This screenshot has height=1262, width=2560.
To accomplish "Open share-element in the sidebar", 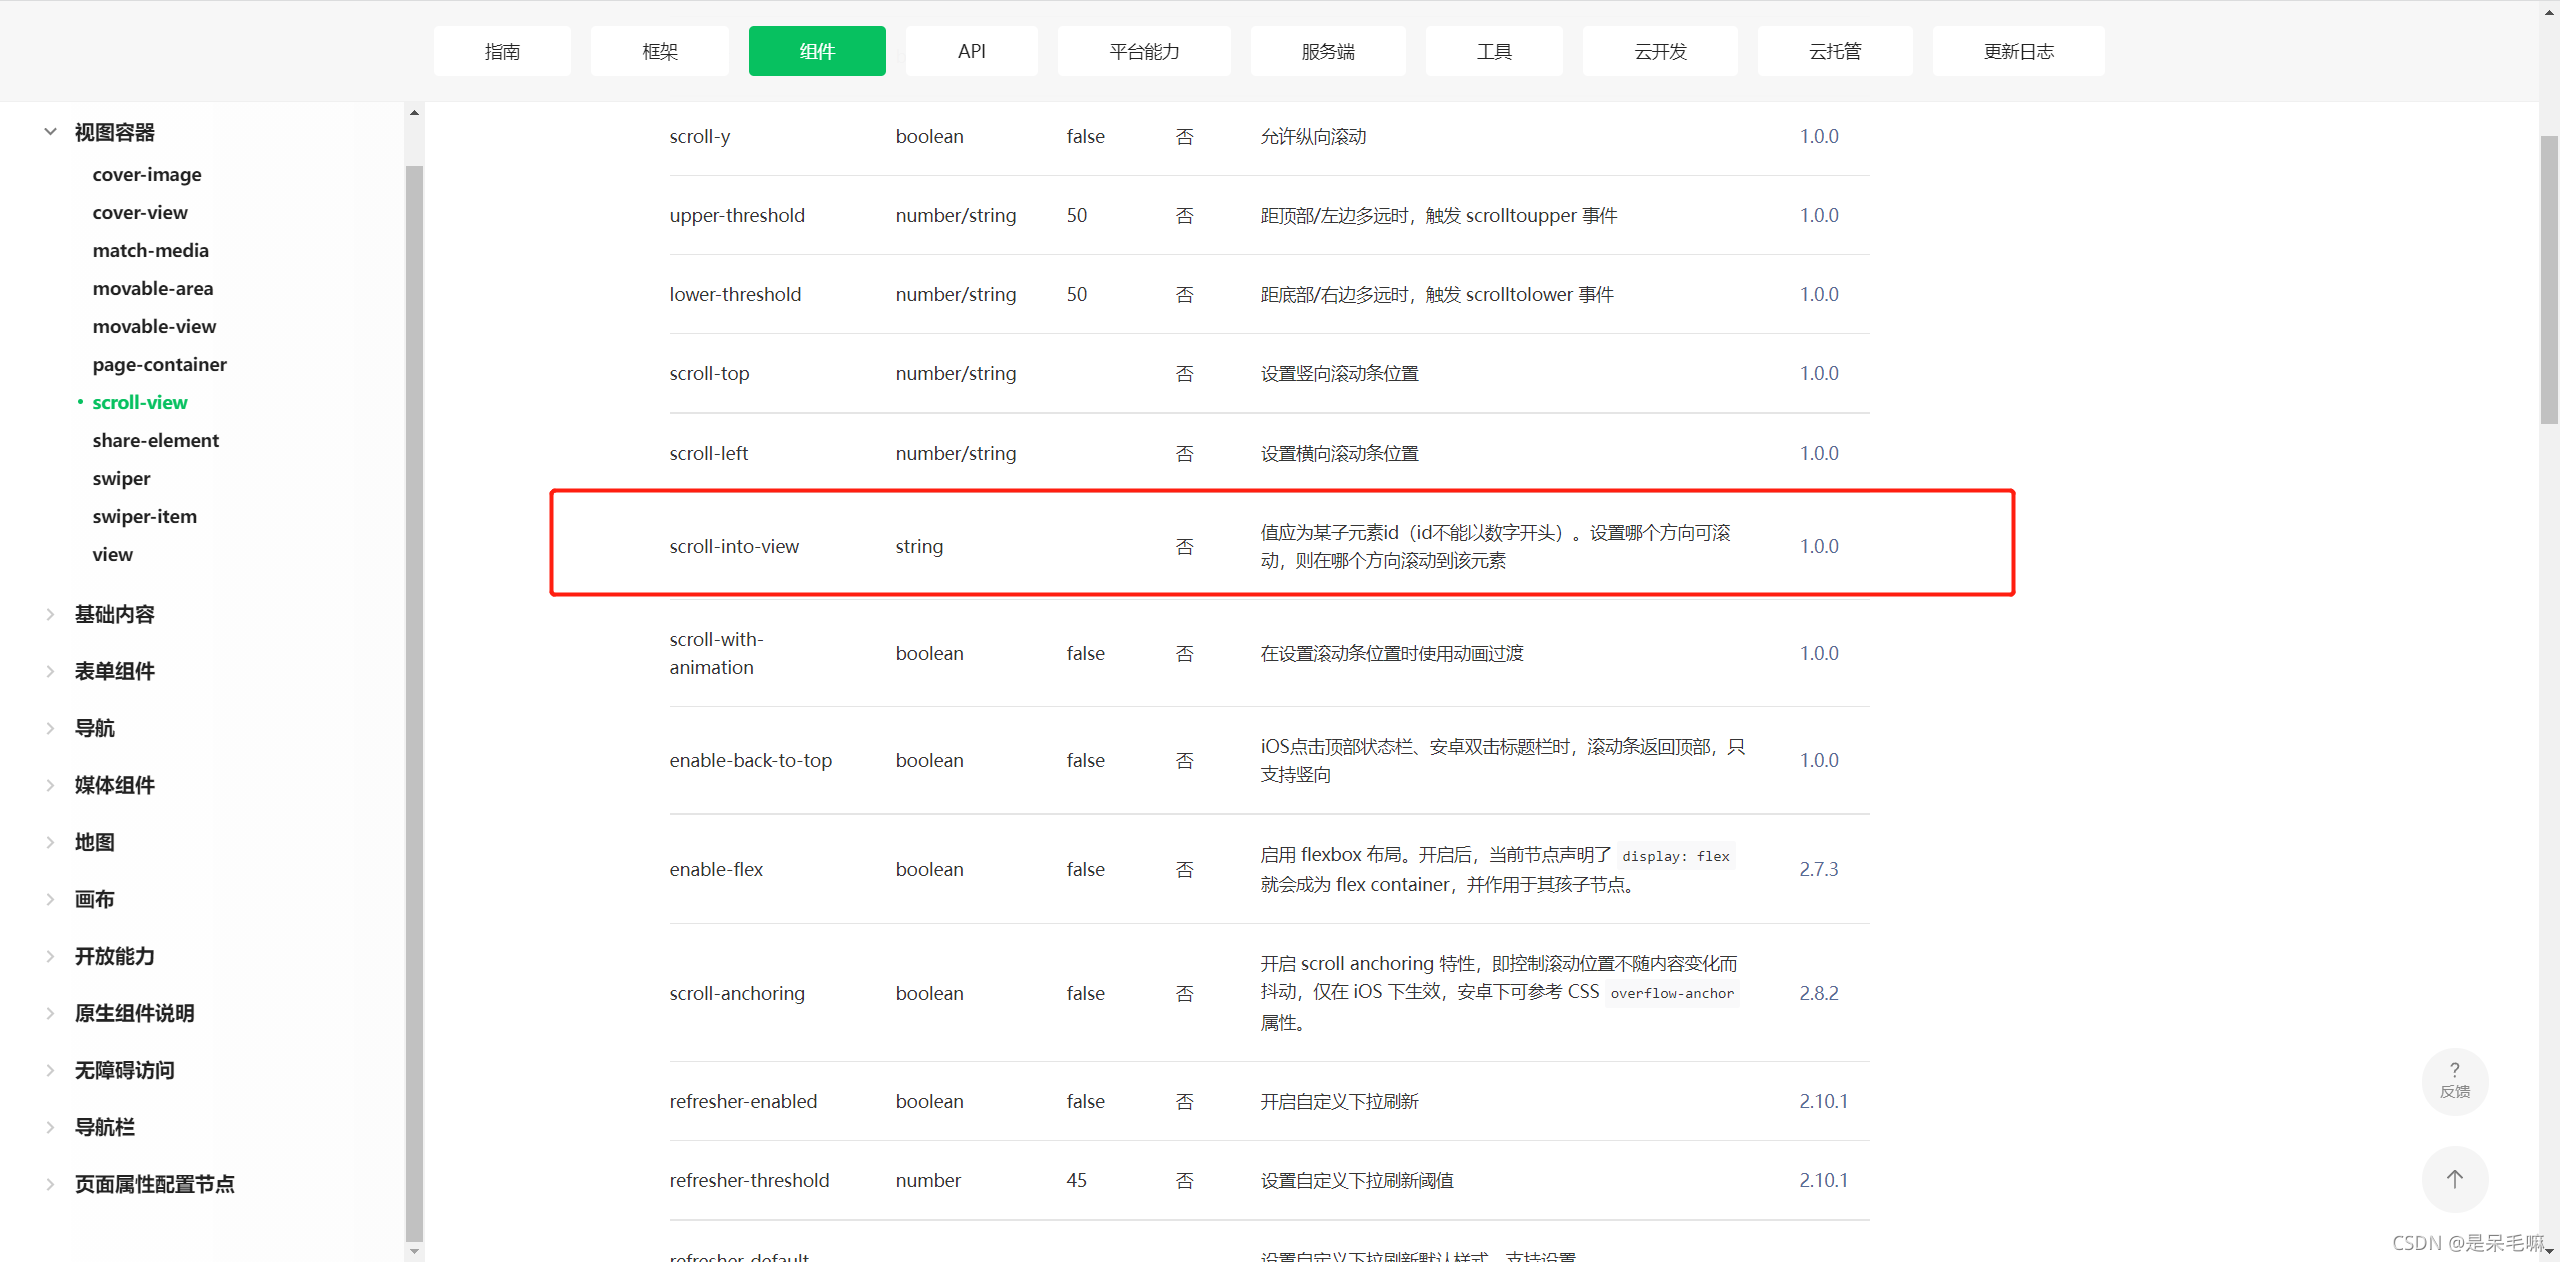I will [x=155, y=440].
